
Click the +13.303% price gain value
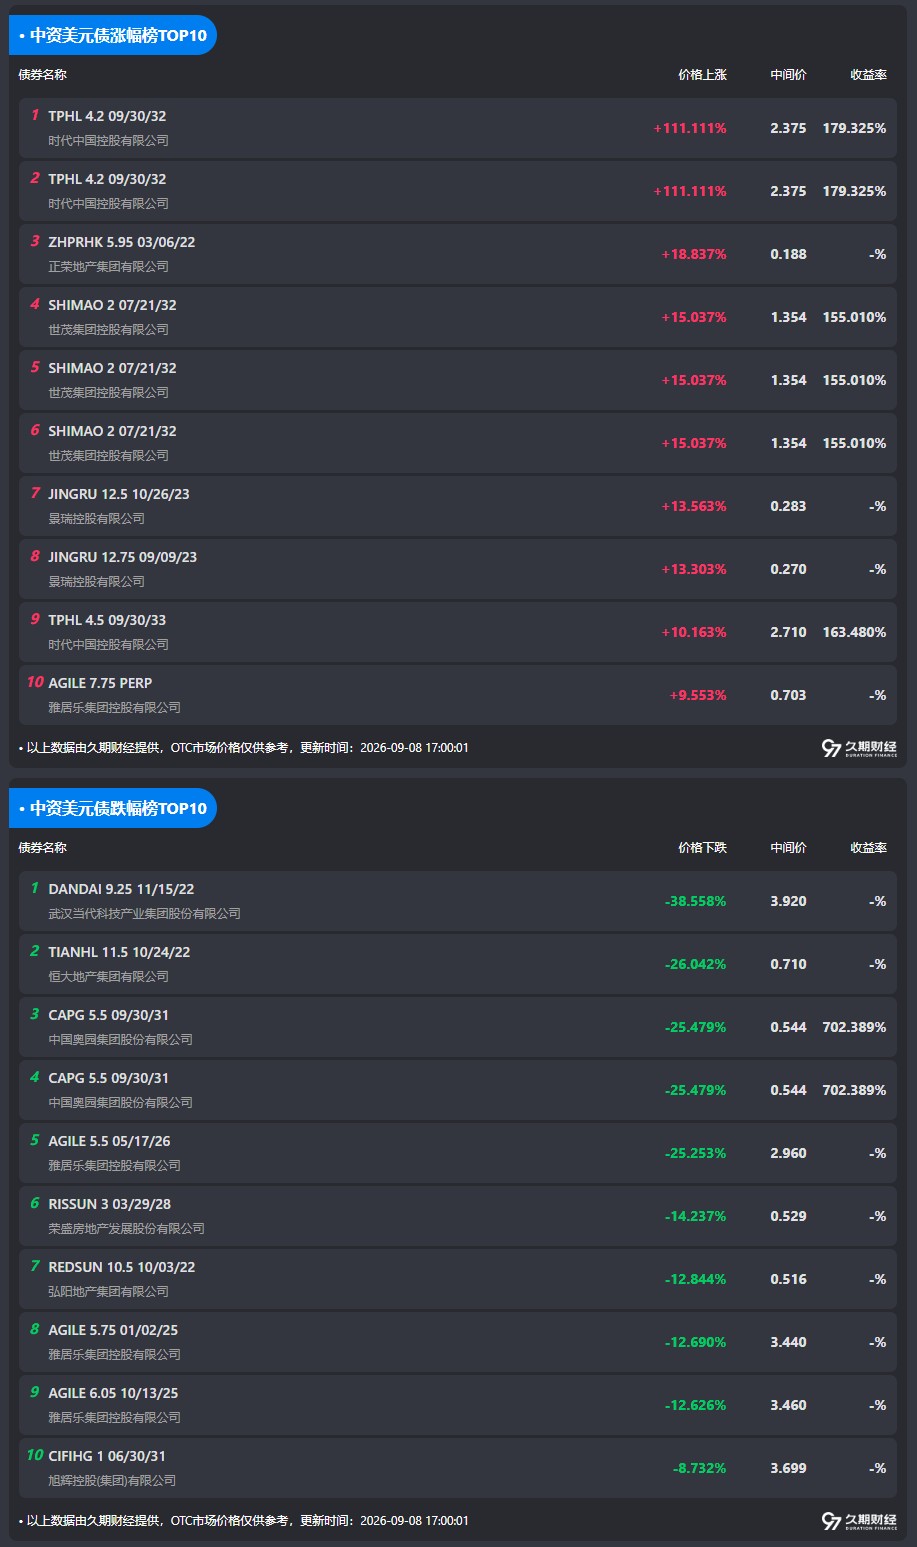point(694,569)
